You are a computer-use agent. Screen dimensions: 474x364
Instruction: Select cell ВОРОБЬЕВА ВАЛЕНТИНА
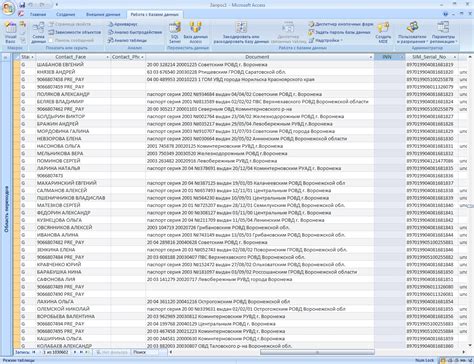click(x=73, y=316)
